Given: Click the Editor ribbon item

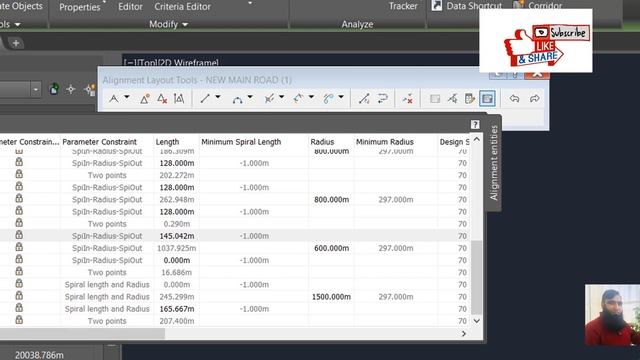Looking at the screenshot, I should [130, 7].
